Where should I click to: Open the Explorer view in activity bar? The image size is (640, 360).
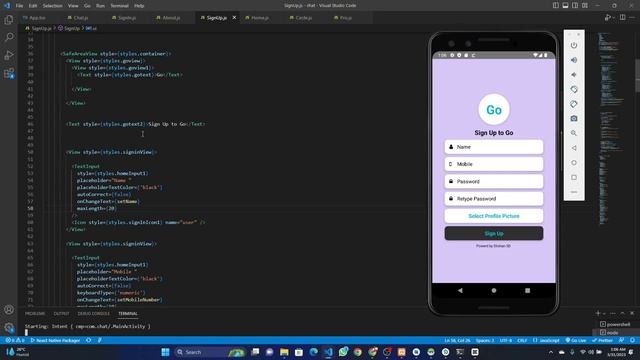(9, 20)
